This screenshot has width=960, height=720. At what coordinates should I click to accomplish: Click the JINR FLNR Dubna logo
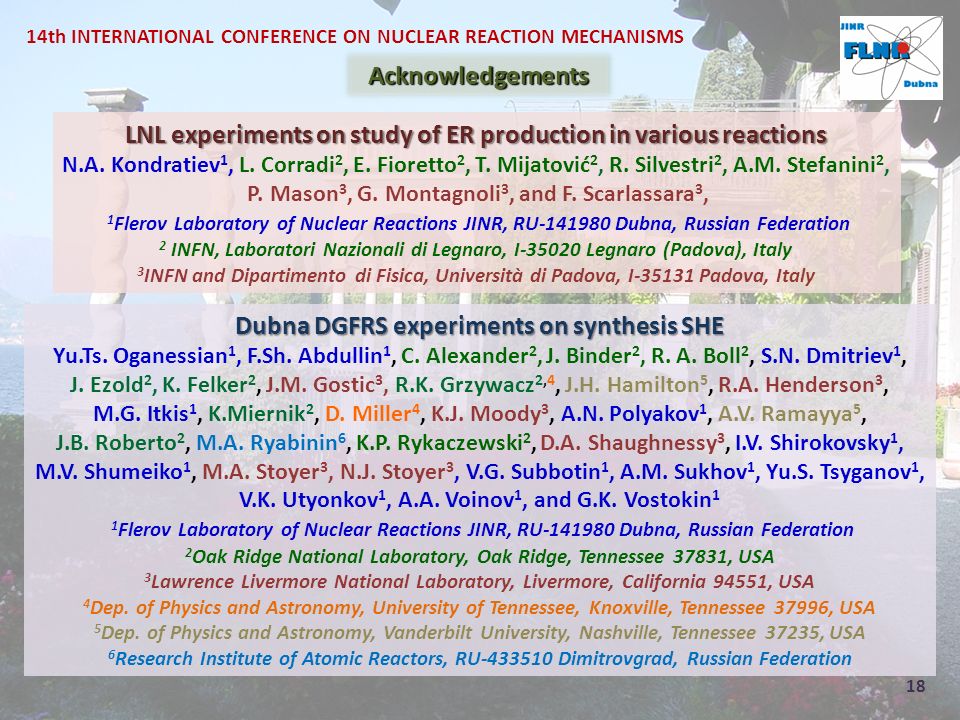[891, 58]
